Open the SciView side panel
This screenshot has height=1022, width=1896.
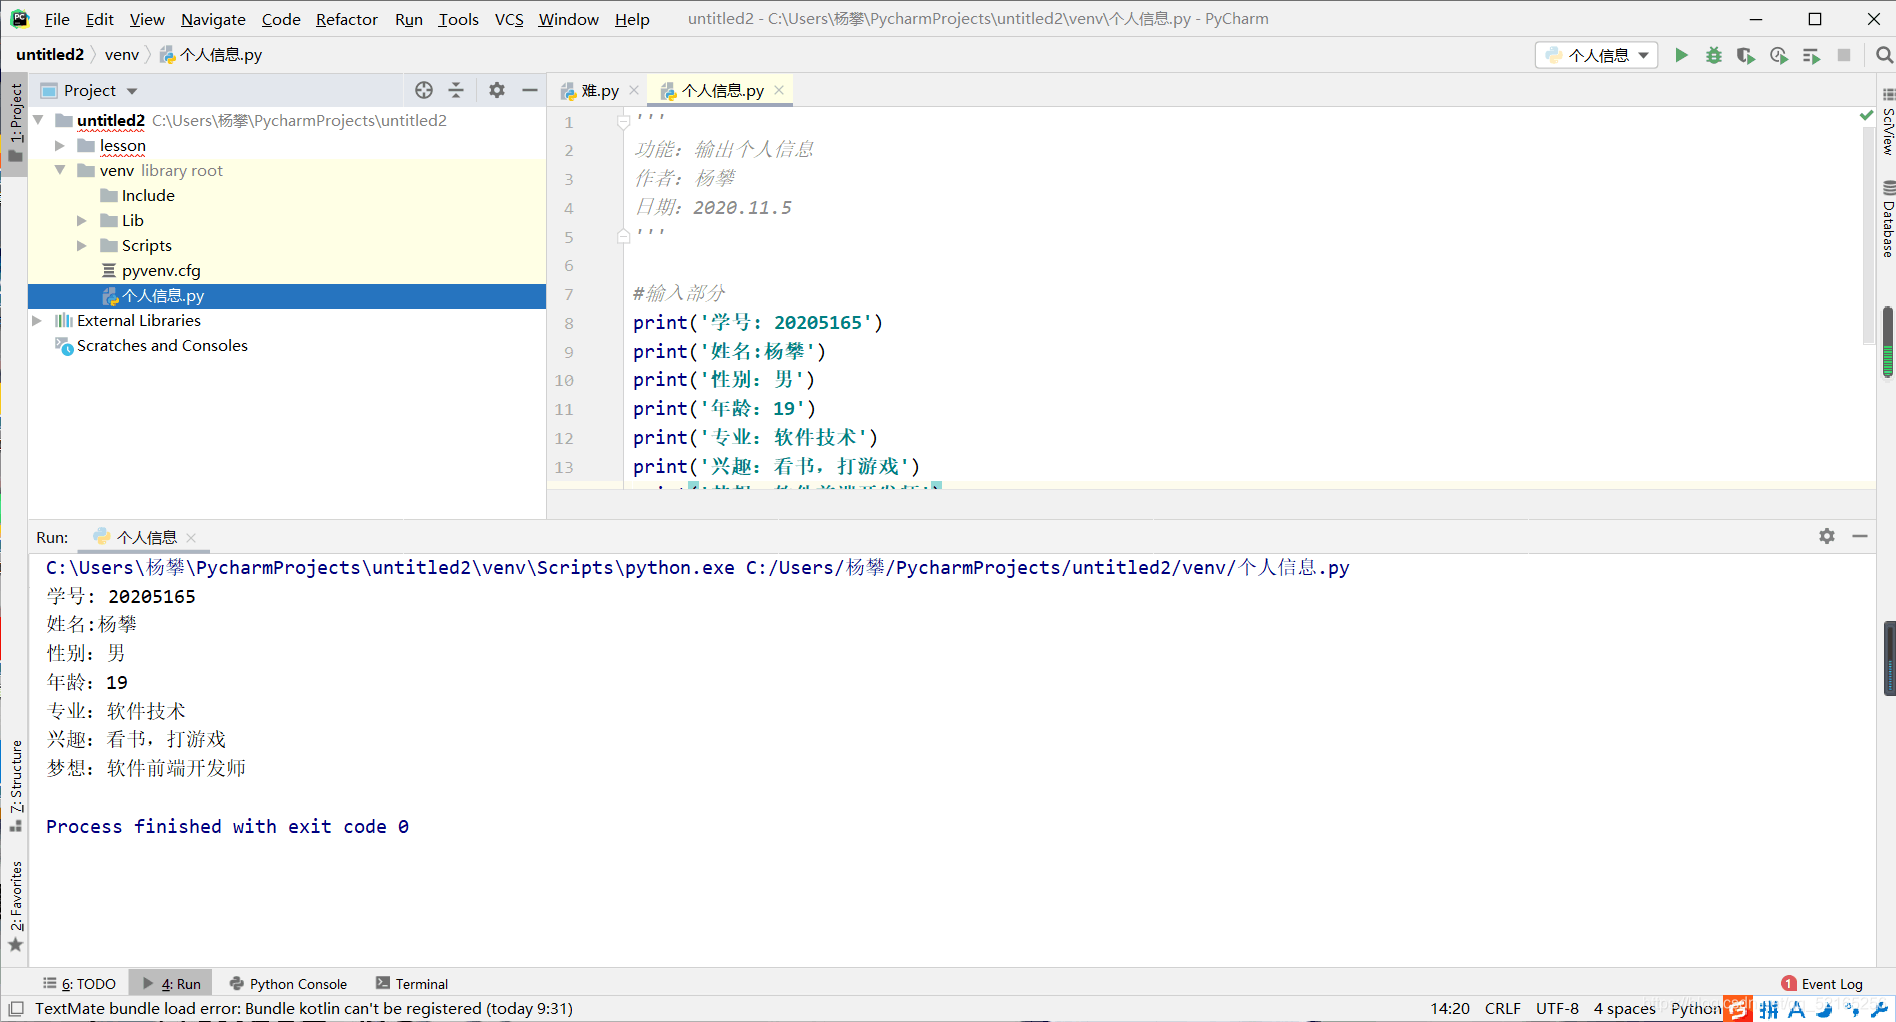pyautogui.click(x=1887, y=122)
